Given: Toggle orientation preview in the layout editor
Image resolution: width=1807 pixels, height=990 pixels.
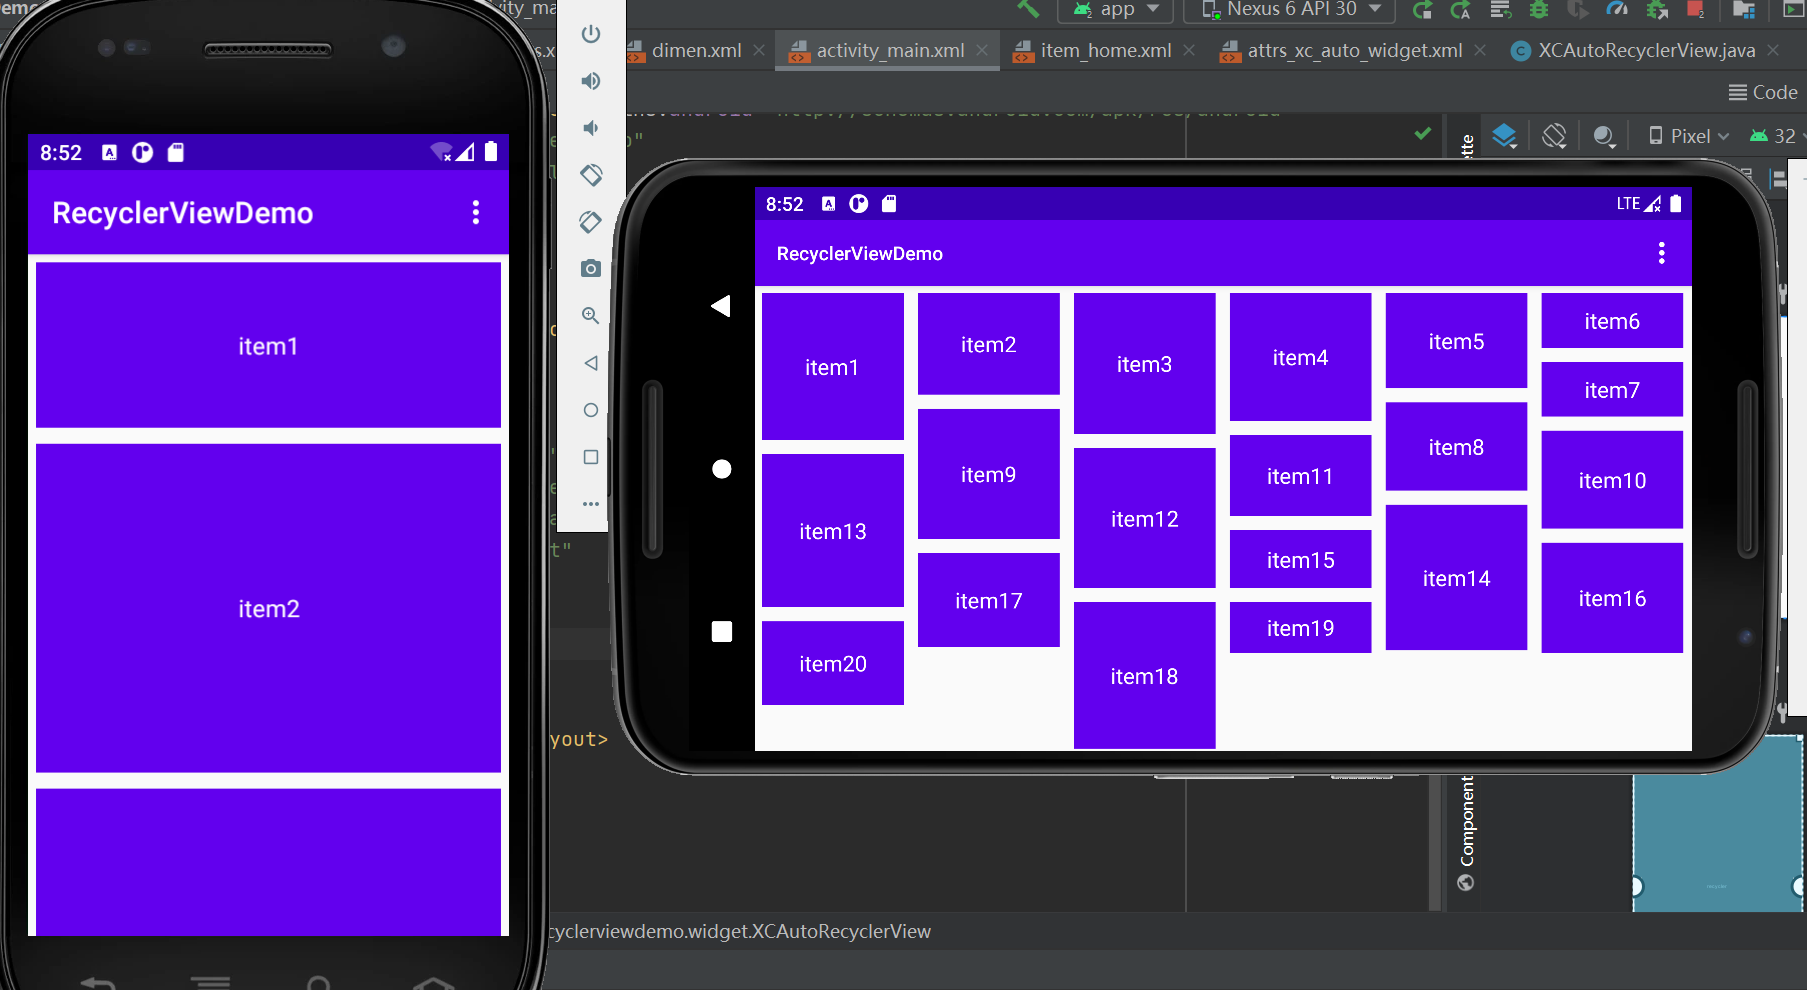Looking at the screenshot, I should click(x=1554, y=135).
